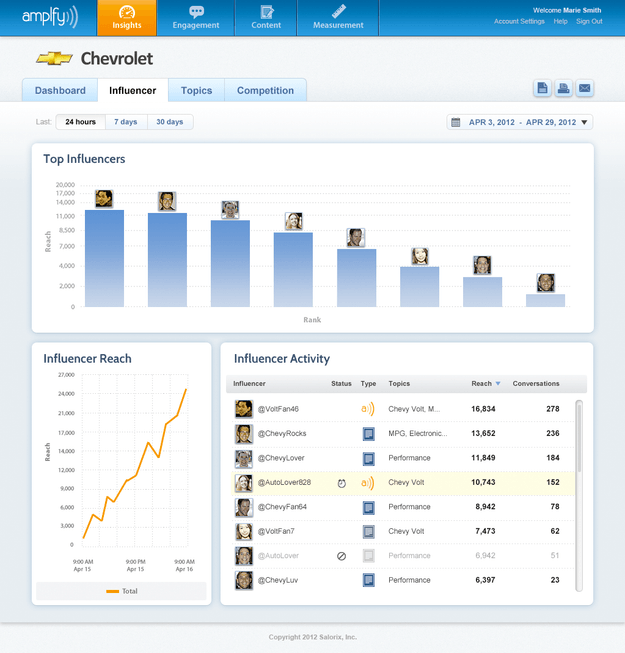Switch to the Topics tab

coord(197,90)
